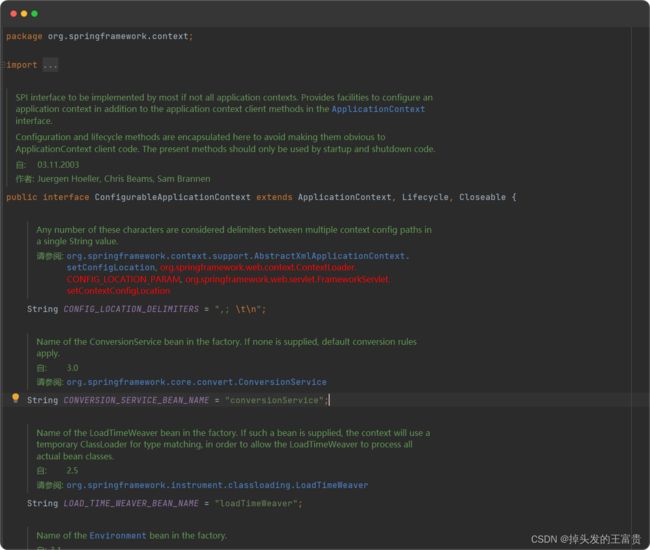The height and width of the screenshot is (550, 650).
Task: Click the Environment link in the doc comment
Action: pyautogui.click(x=119, y=536)
